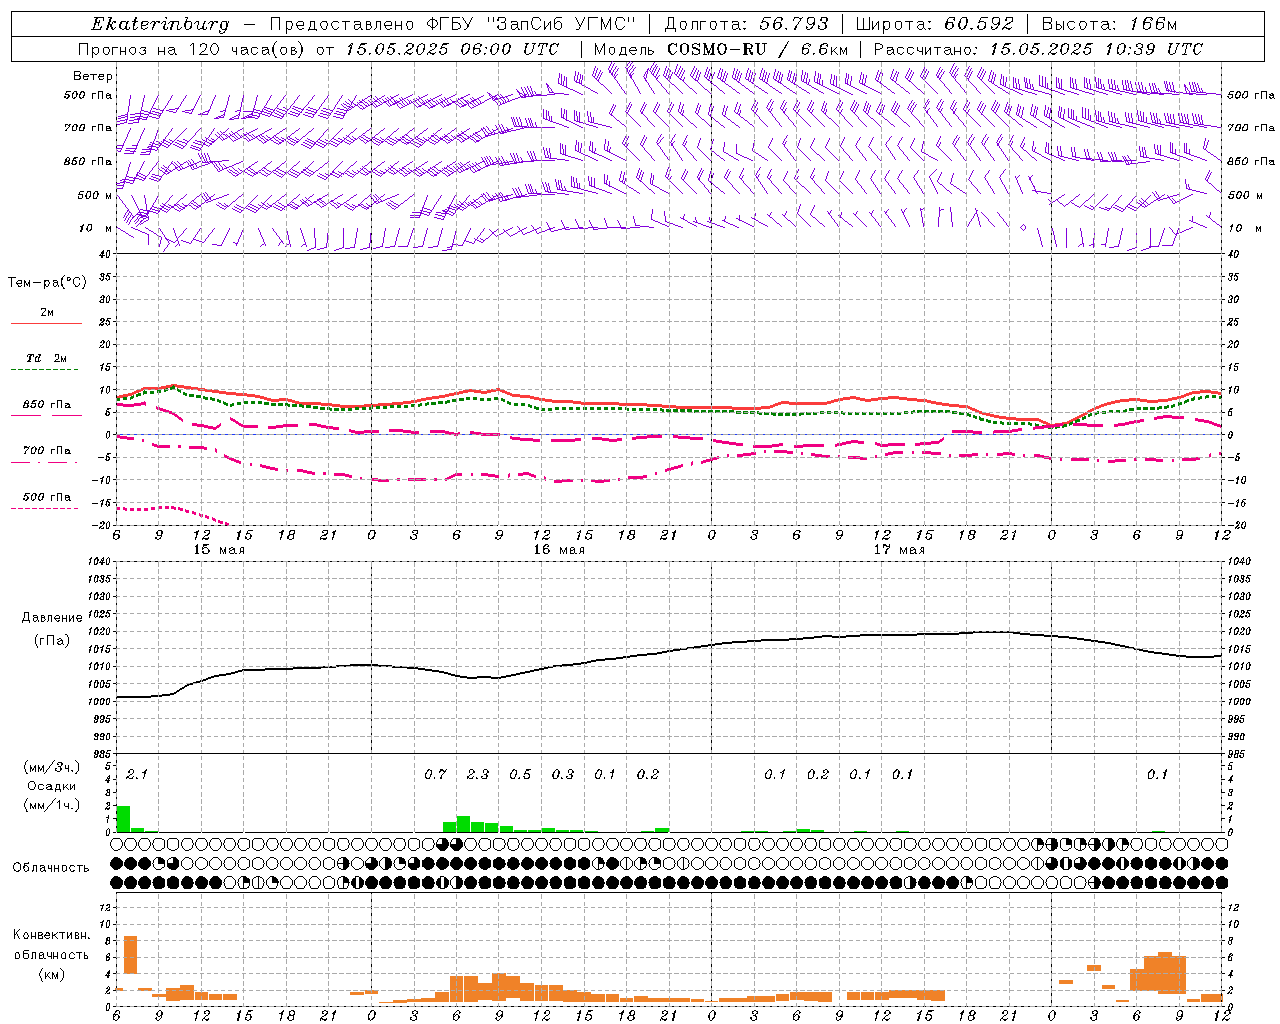Click the 'Конвективн.' label

[x=52, y=935]
